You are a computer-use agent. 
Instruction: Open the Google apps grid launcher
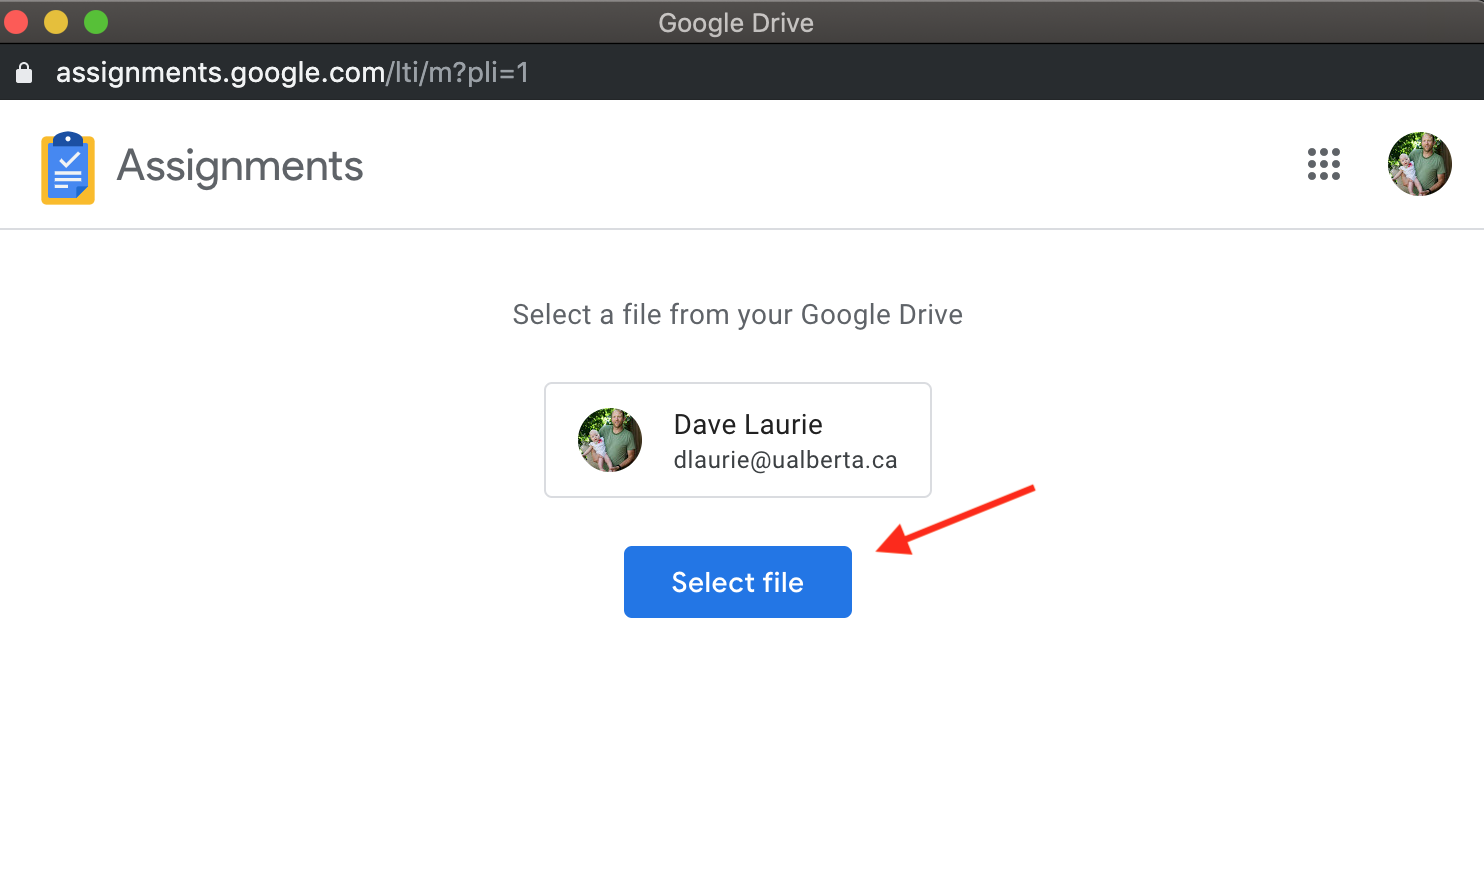click(1323, 164)
